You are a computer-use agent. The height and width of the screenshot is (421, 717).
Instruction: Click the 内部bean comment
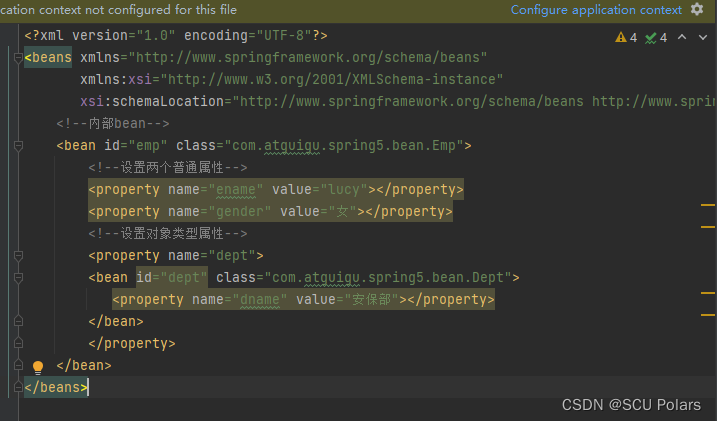113,123
